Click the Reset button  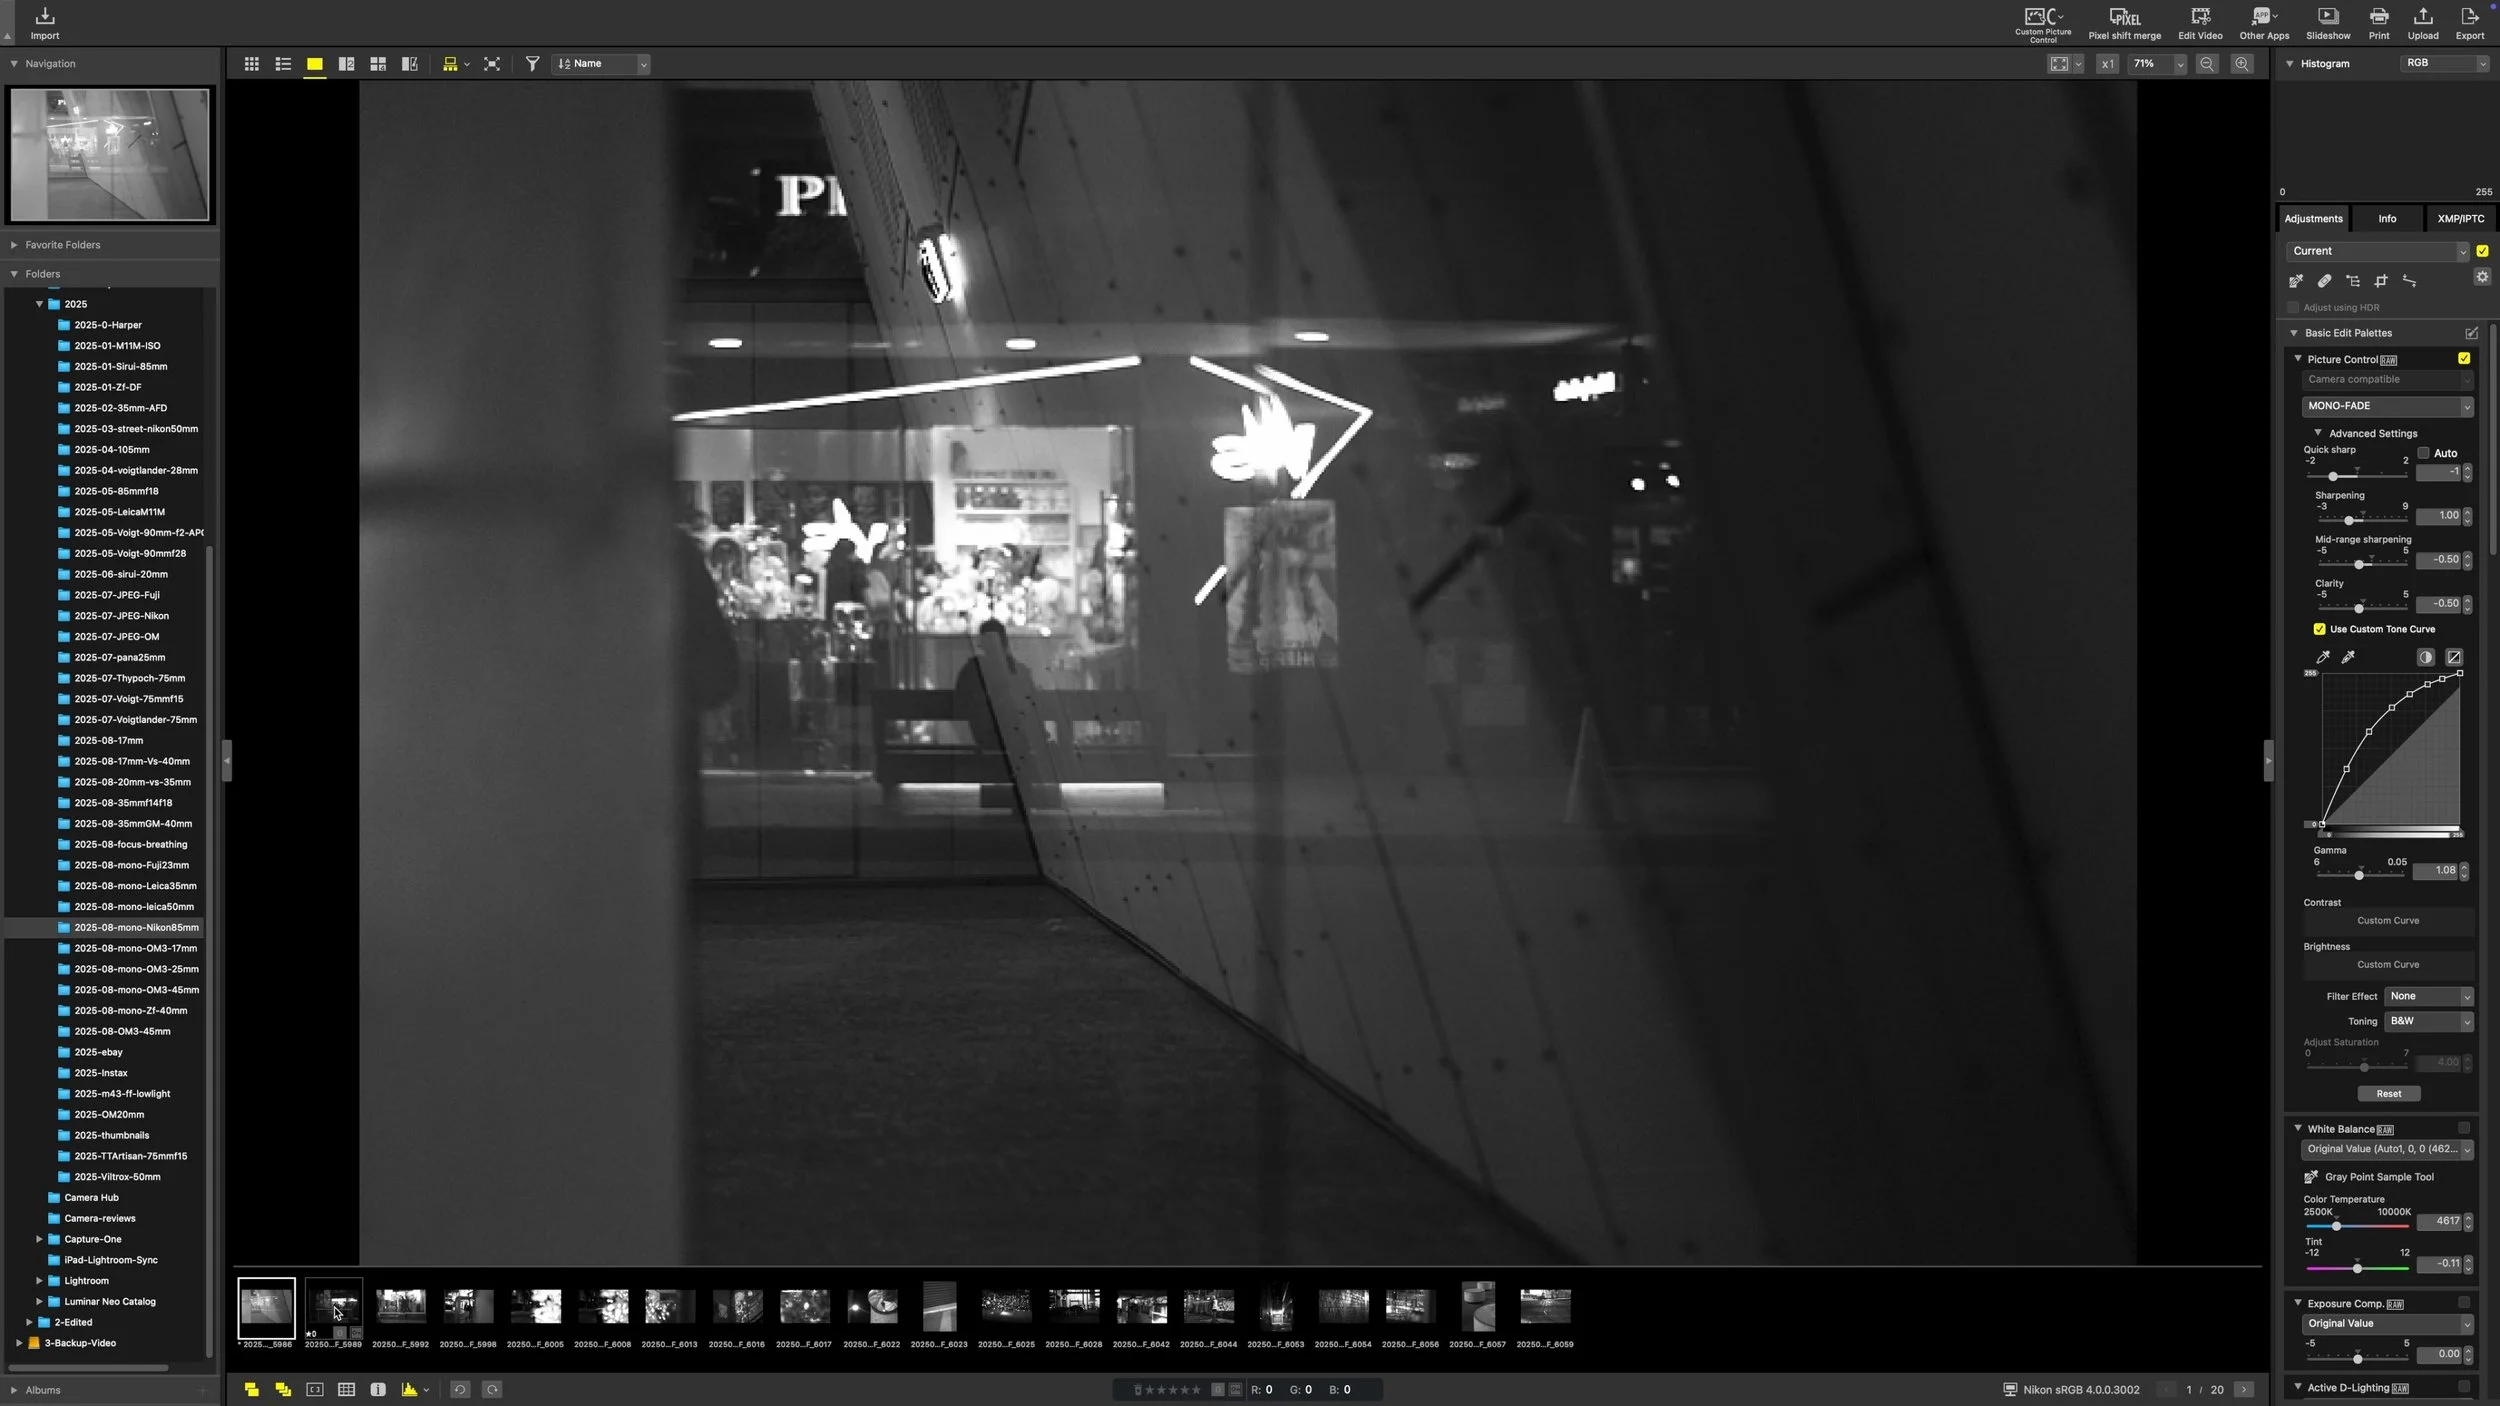point(2388,1093)
